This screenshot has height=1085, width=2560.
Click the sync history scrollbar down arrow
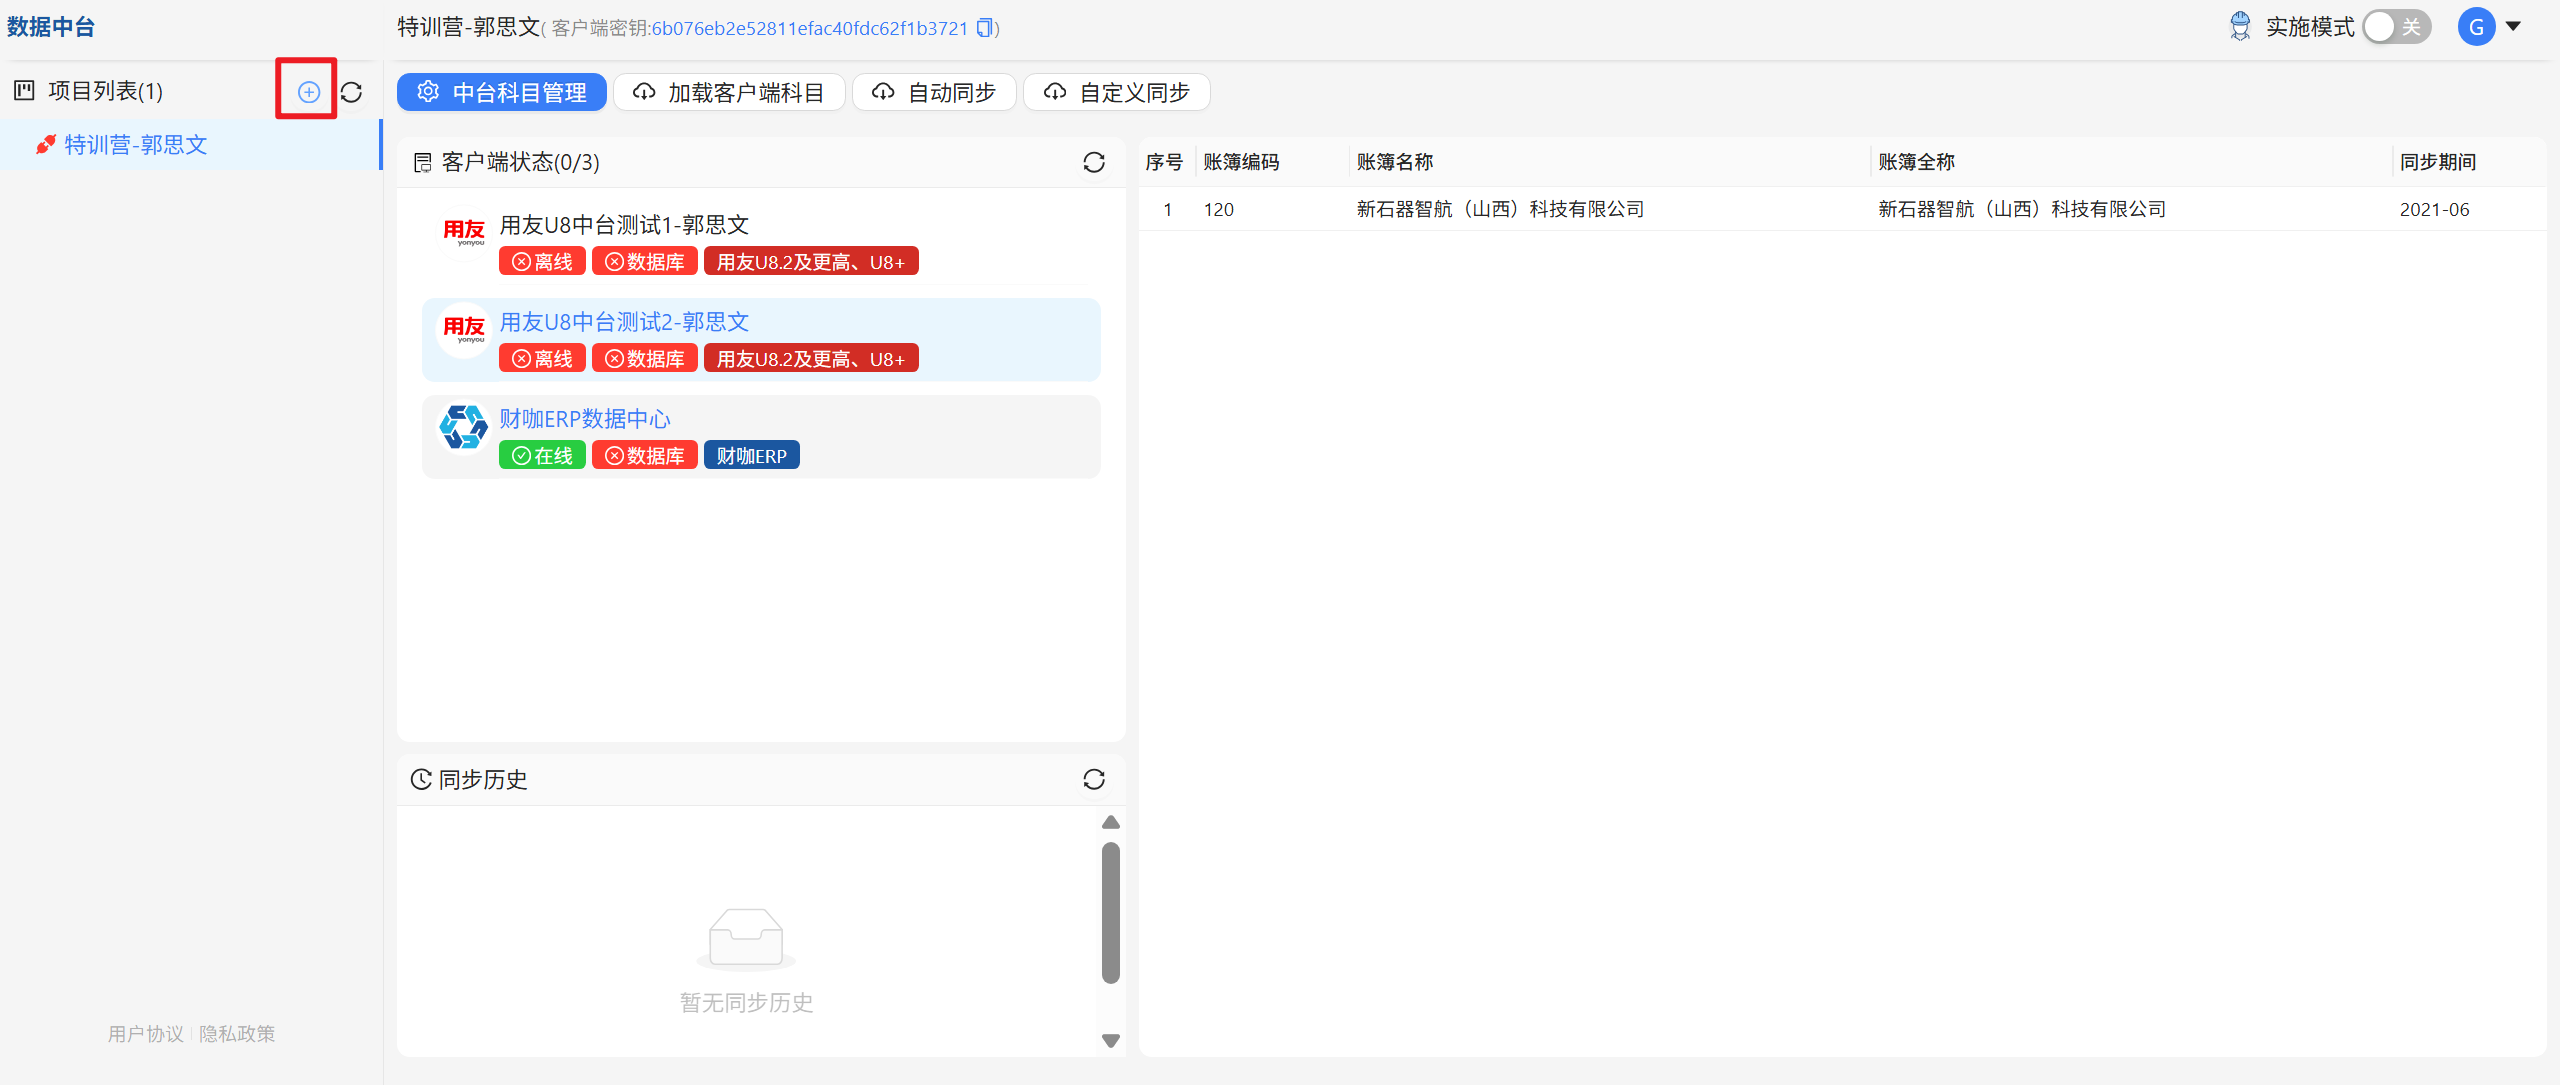(1110, 1040)
